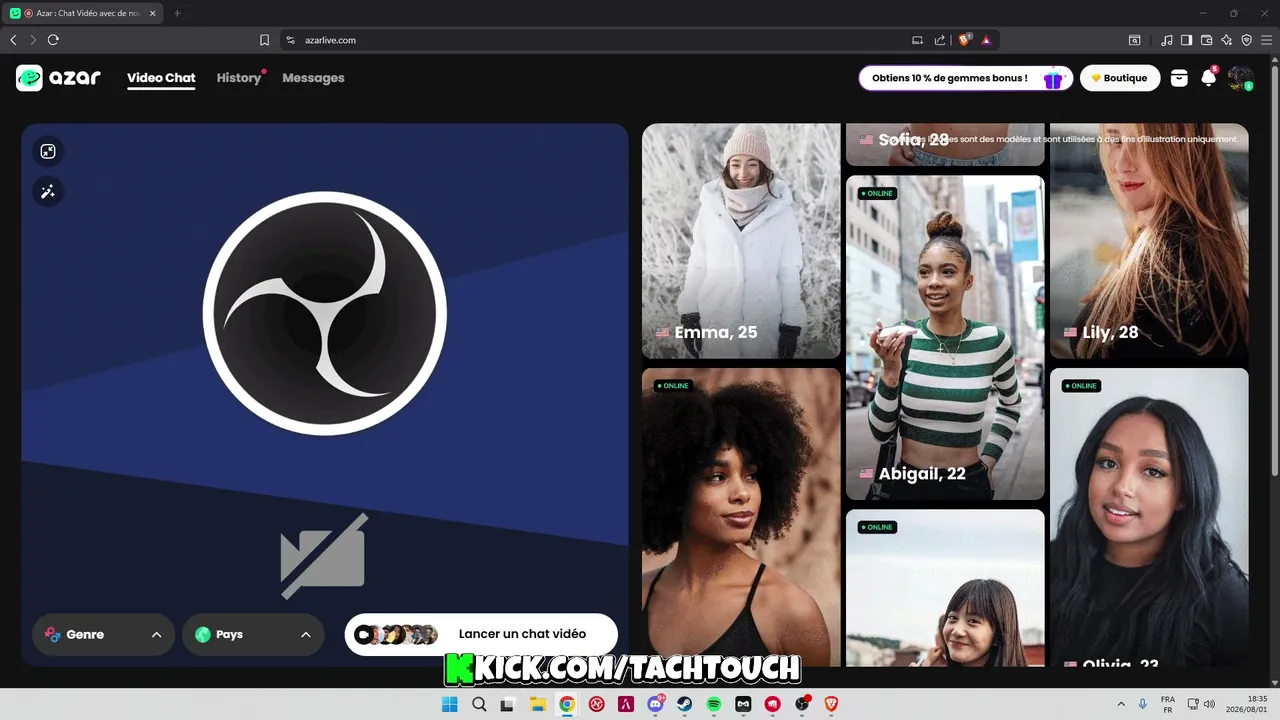
Task: Open File Explorer from taskbar
Action: (537, 704)
